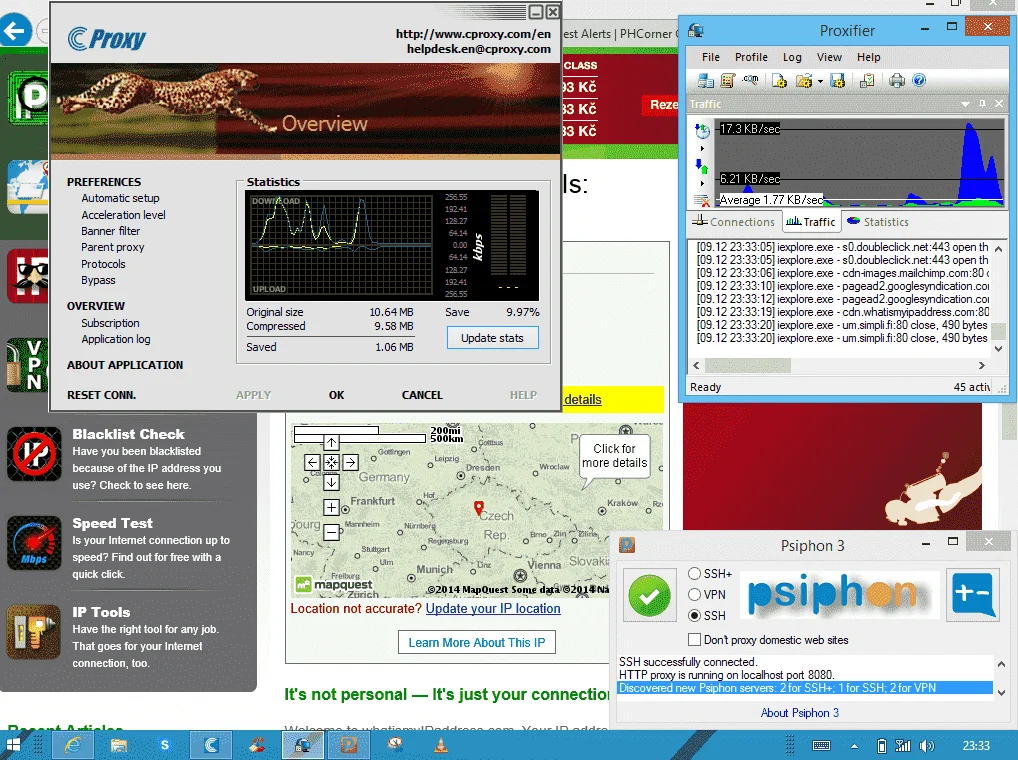Open Proxification Rules icon in Proxifier toolbar
The image size is (1018, 760).
[727, 80]
